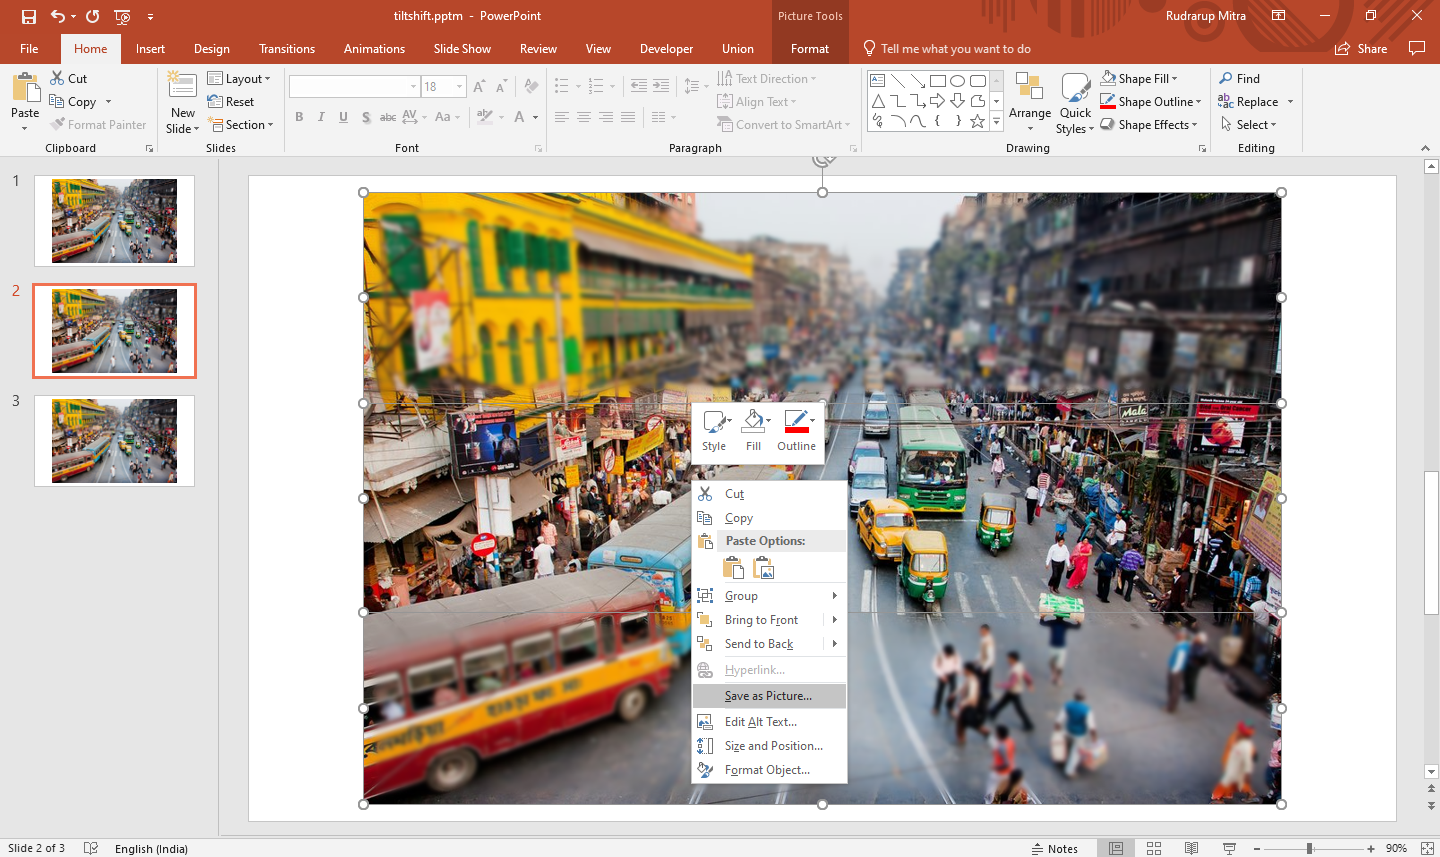Open the Picture Tools Format tab

click(x=810, y=48)
